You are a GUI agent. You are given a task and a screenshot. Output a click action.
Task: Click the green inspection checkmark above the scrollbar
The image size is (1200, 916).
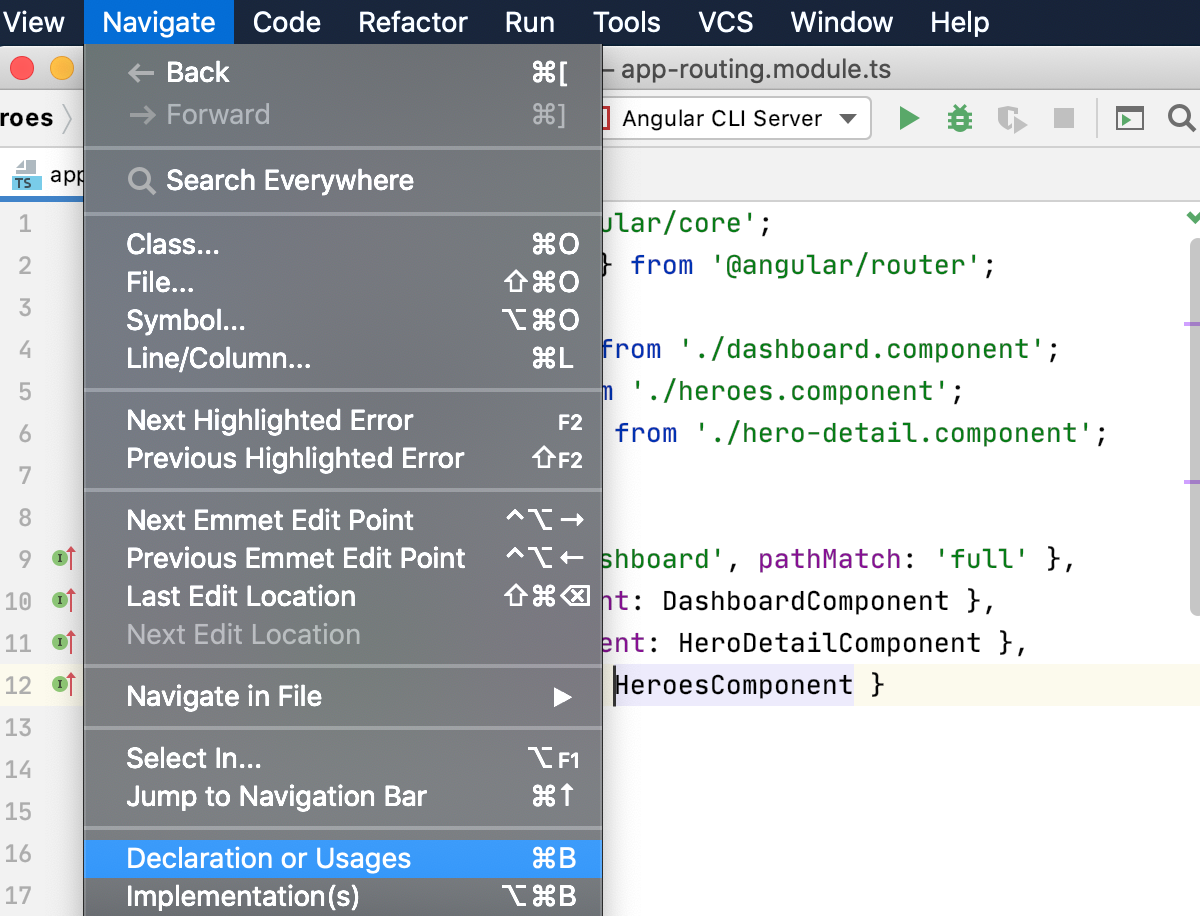tap(1192, 217)
